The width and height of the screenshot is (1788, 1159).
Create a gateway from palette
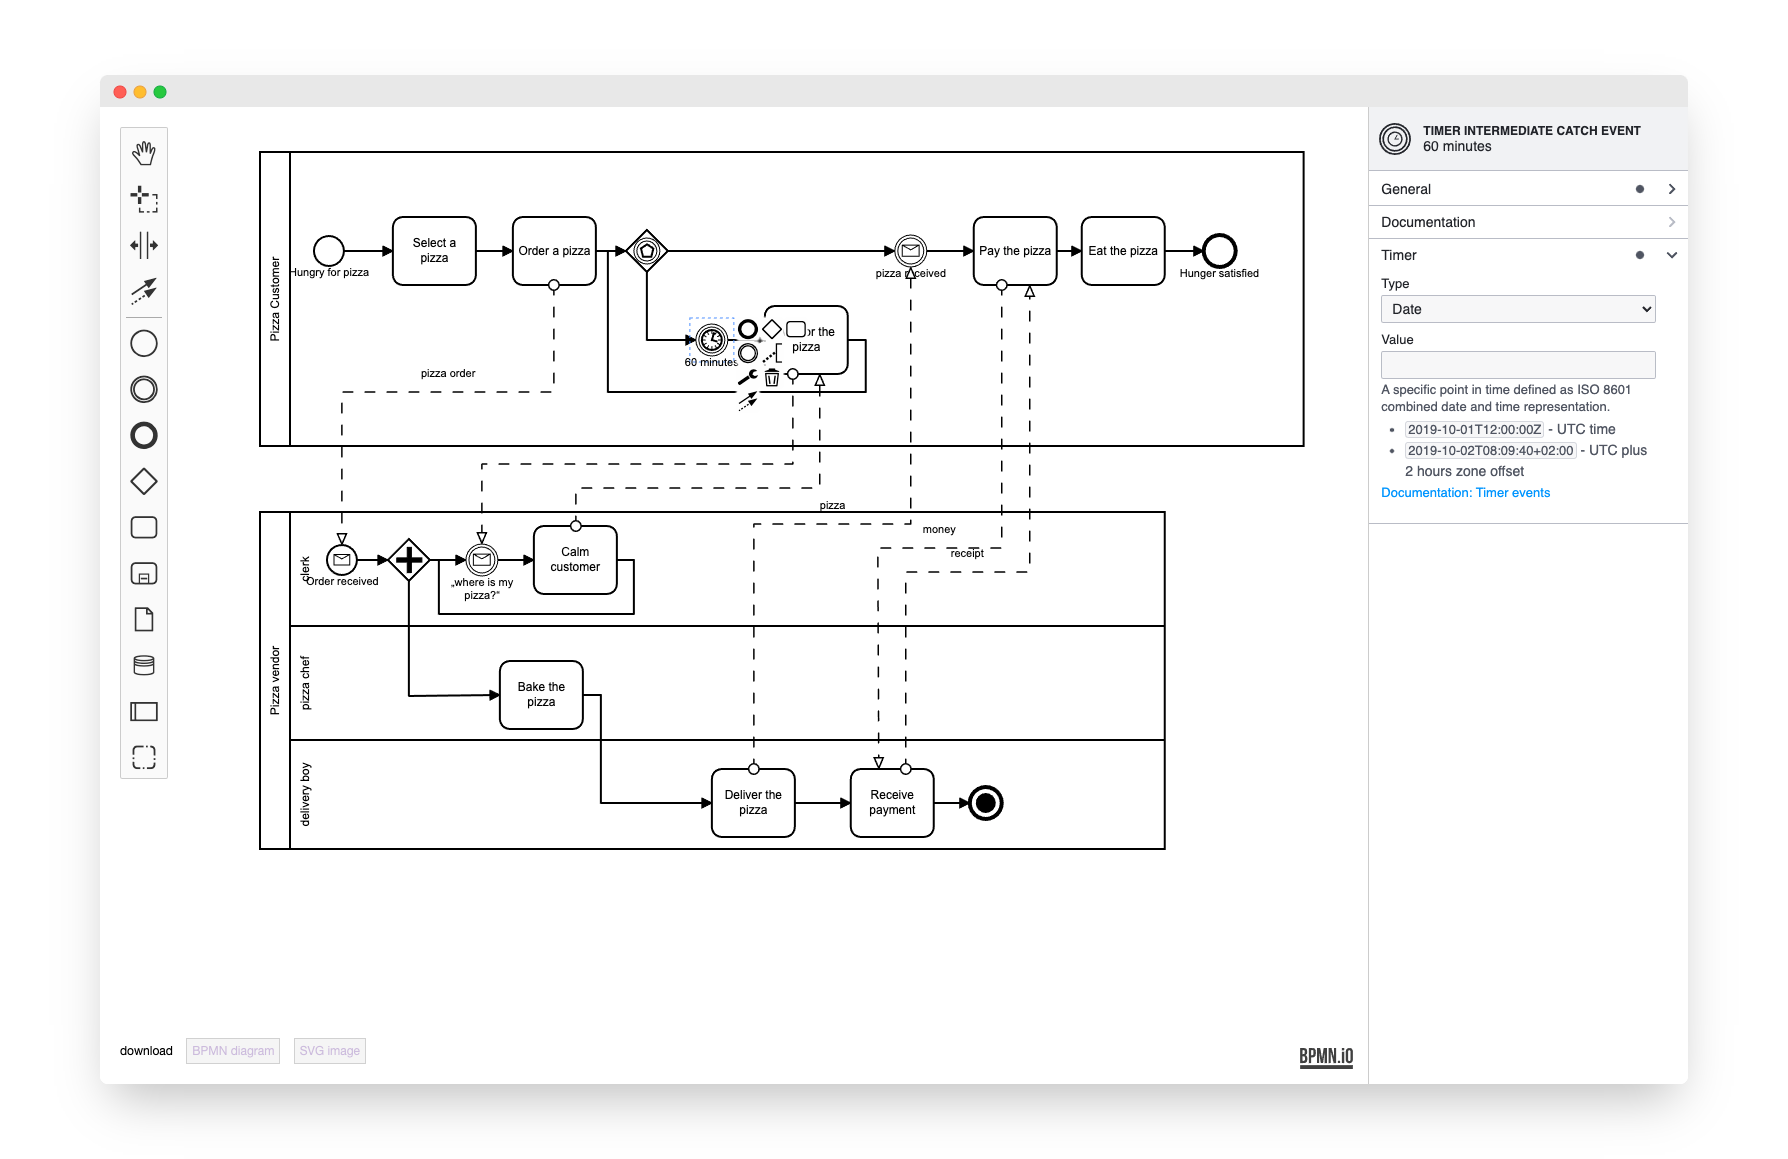pos(144,482)
